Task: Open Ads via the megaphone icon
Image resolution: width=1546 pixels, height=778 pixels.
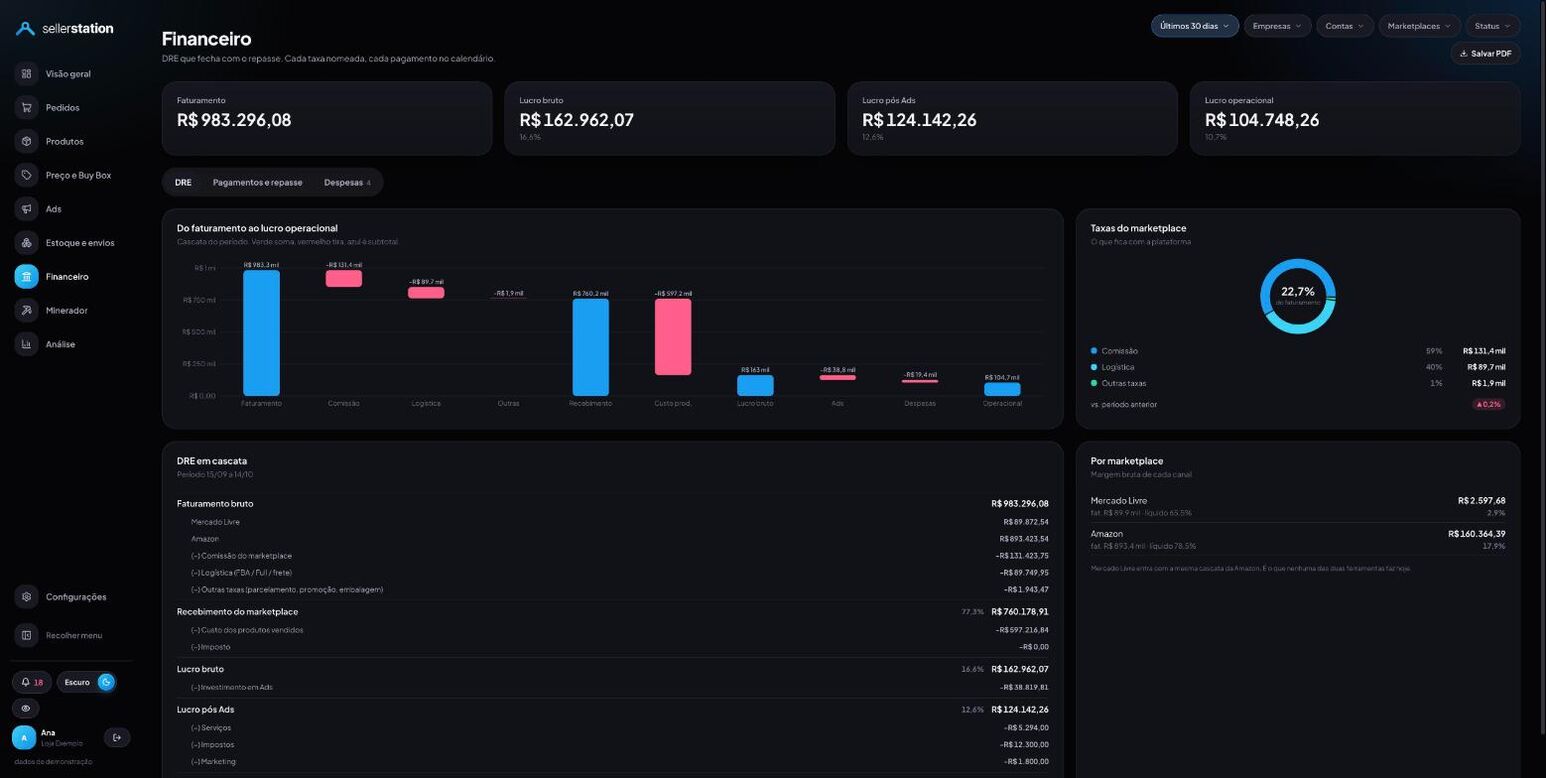Action: coord(26,209)
